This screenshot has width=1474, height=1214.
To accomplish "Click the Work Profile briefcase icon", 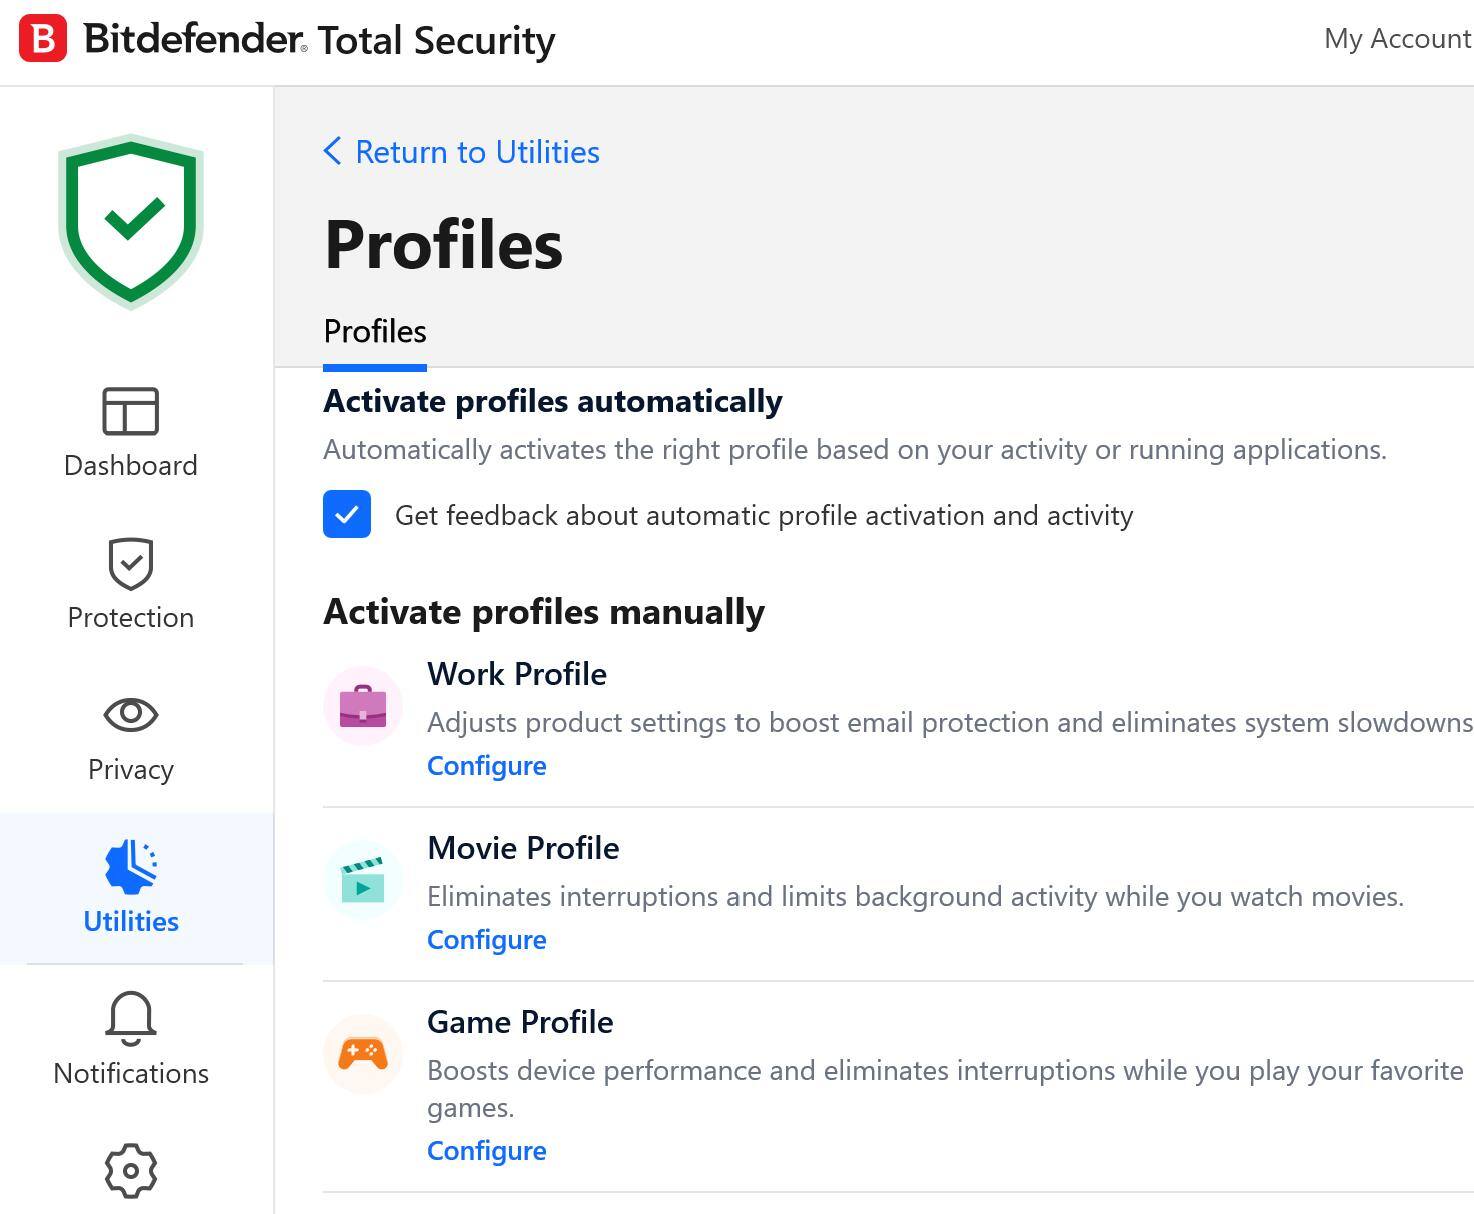I will click(x=363, y=706).
